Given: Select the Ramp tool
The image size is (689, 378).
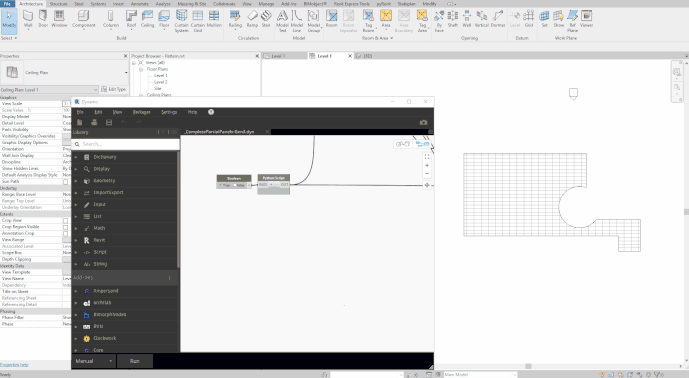Looking at the screenshot, I should coord(252,19).
